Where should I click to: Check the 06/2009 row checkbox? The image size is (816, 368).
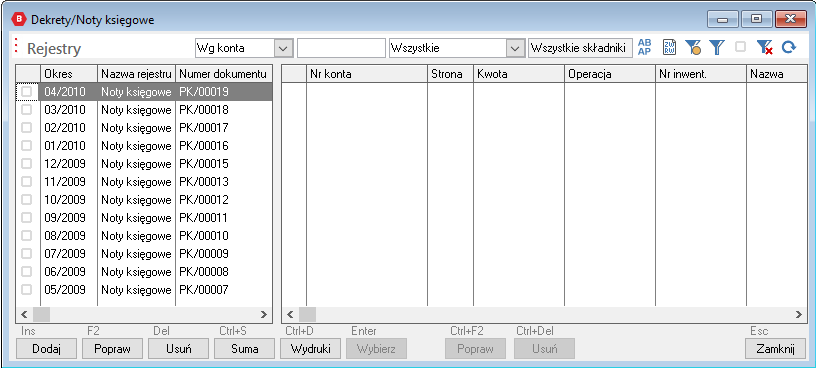tap(27, 271)
